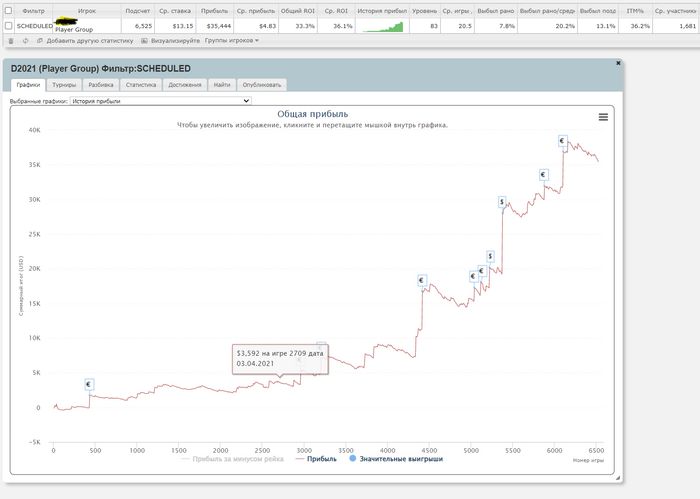
Task: Open the История прибыли chart selector
Action: click(x=161, y=101)
